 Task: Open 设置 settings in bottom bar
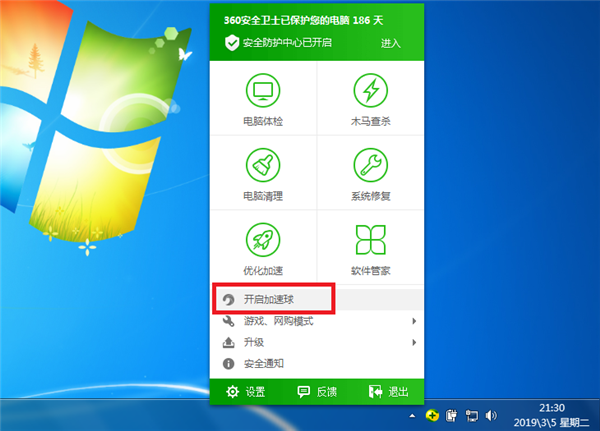pyautogui.click(x=246, y=391)
